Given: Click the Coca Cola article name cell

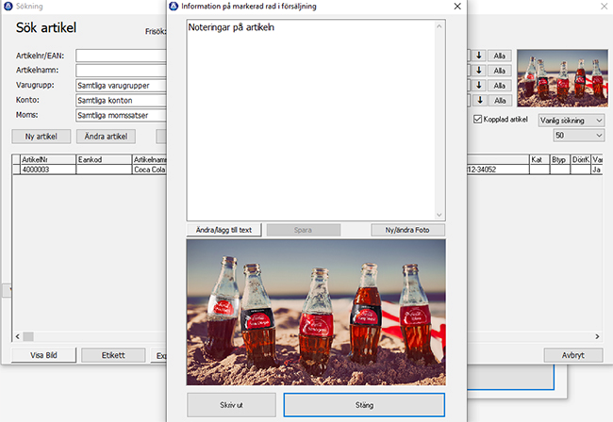Looking at the screenshot, I should coord(149,169).
